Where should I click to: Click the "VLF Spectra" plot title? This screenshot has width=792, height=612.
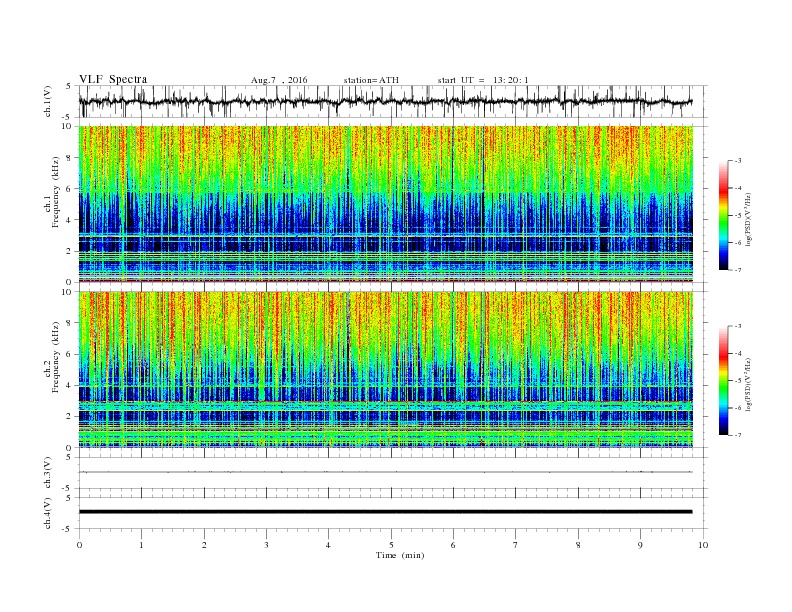click(113, 79)
